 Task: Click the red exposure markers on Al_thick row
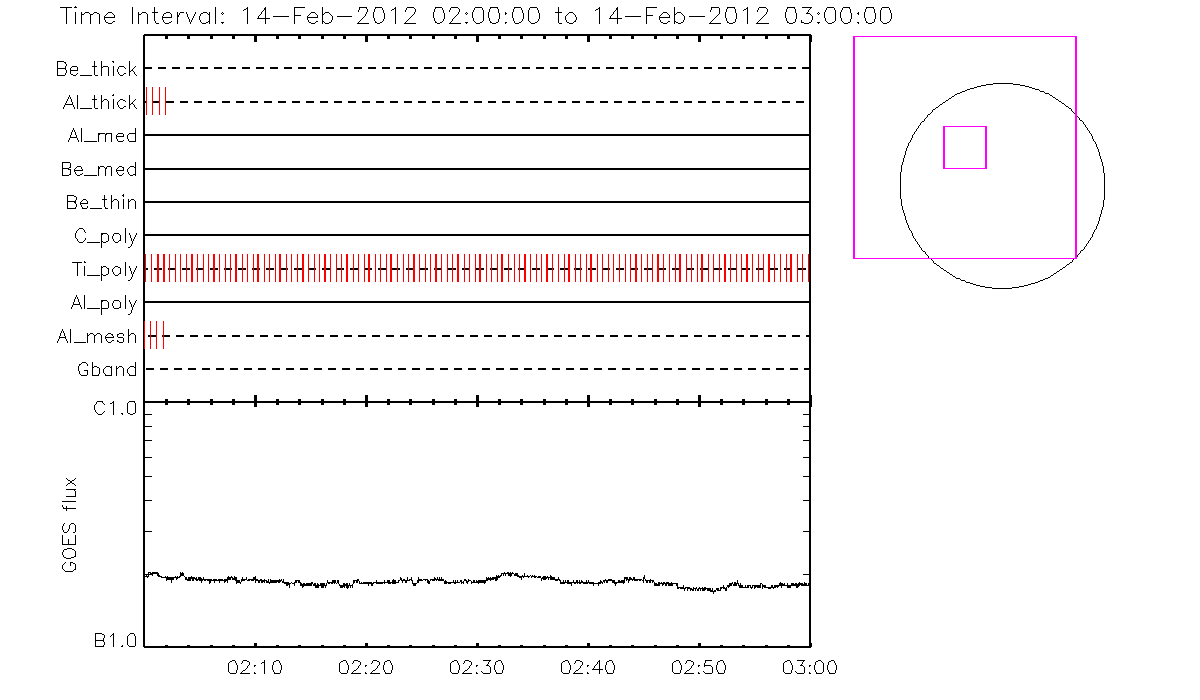(157, 102)
